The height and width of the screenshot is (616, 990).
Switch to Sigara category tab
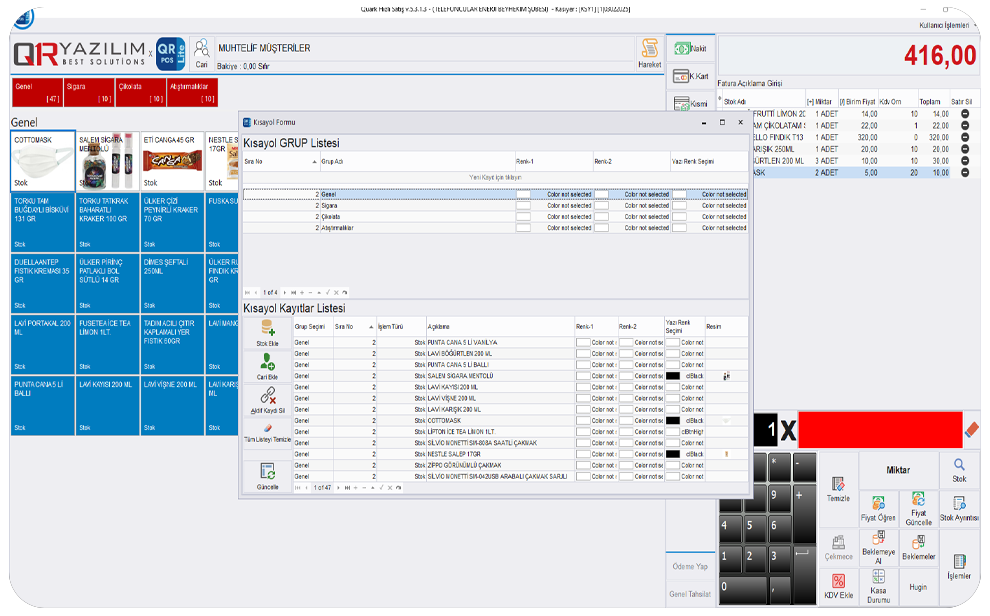[x=90, y=92]
